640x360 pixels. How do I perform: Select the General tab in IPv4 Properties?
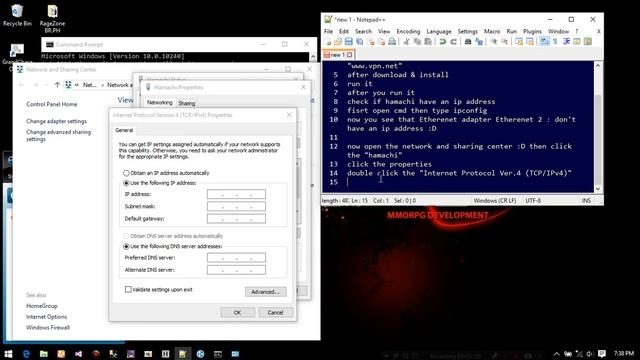[124, 130]
